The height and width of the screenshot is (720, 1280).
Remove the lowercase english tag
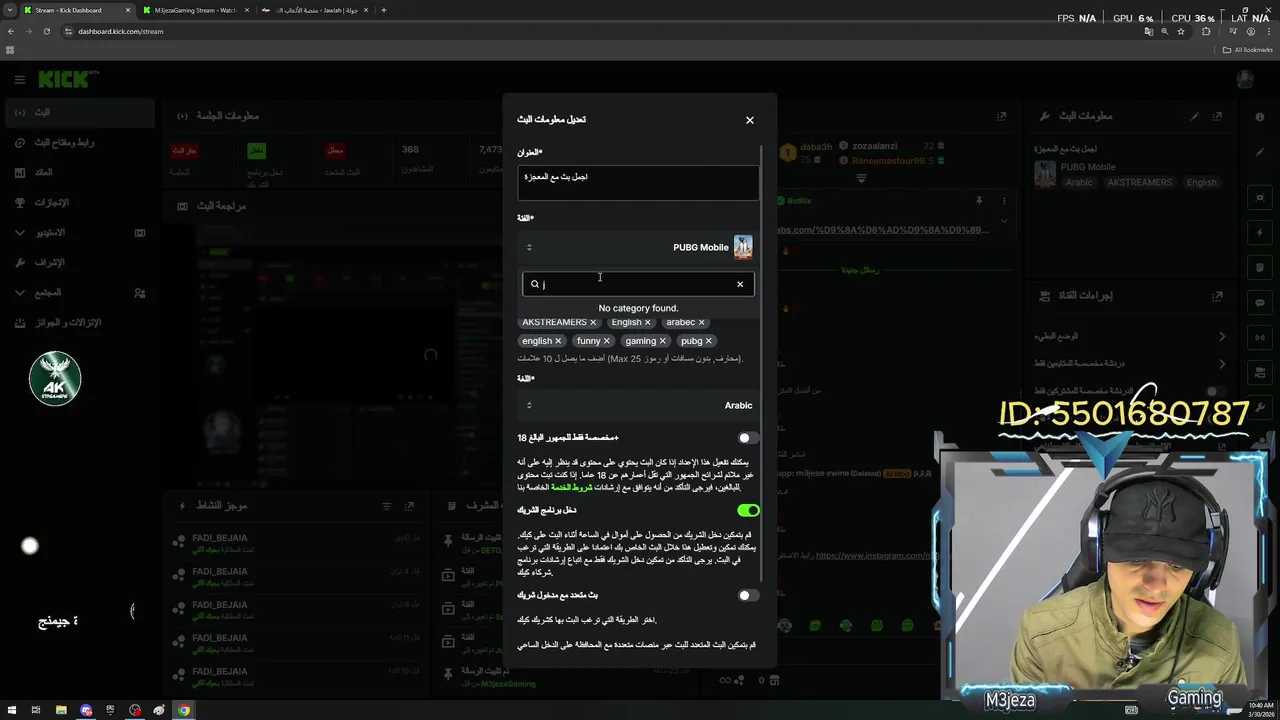pyautogui.click(x=558, y=341)
